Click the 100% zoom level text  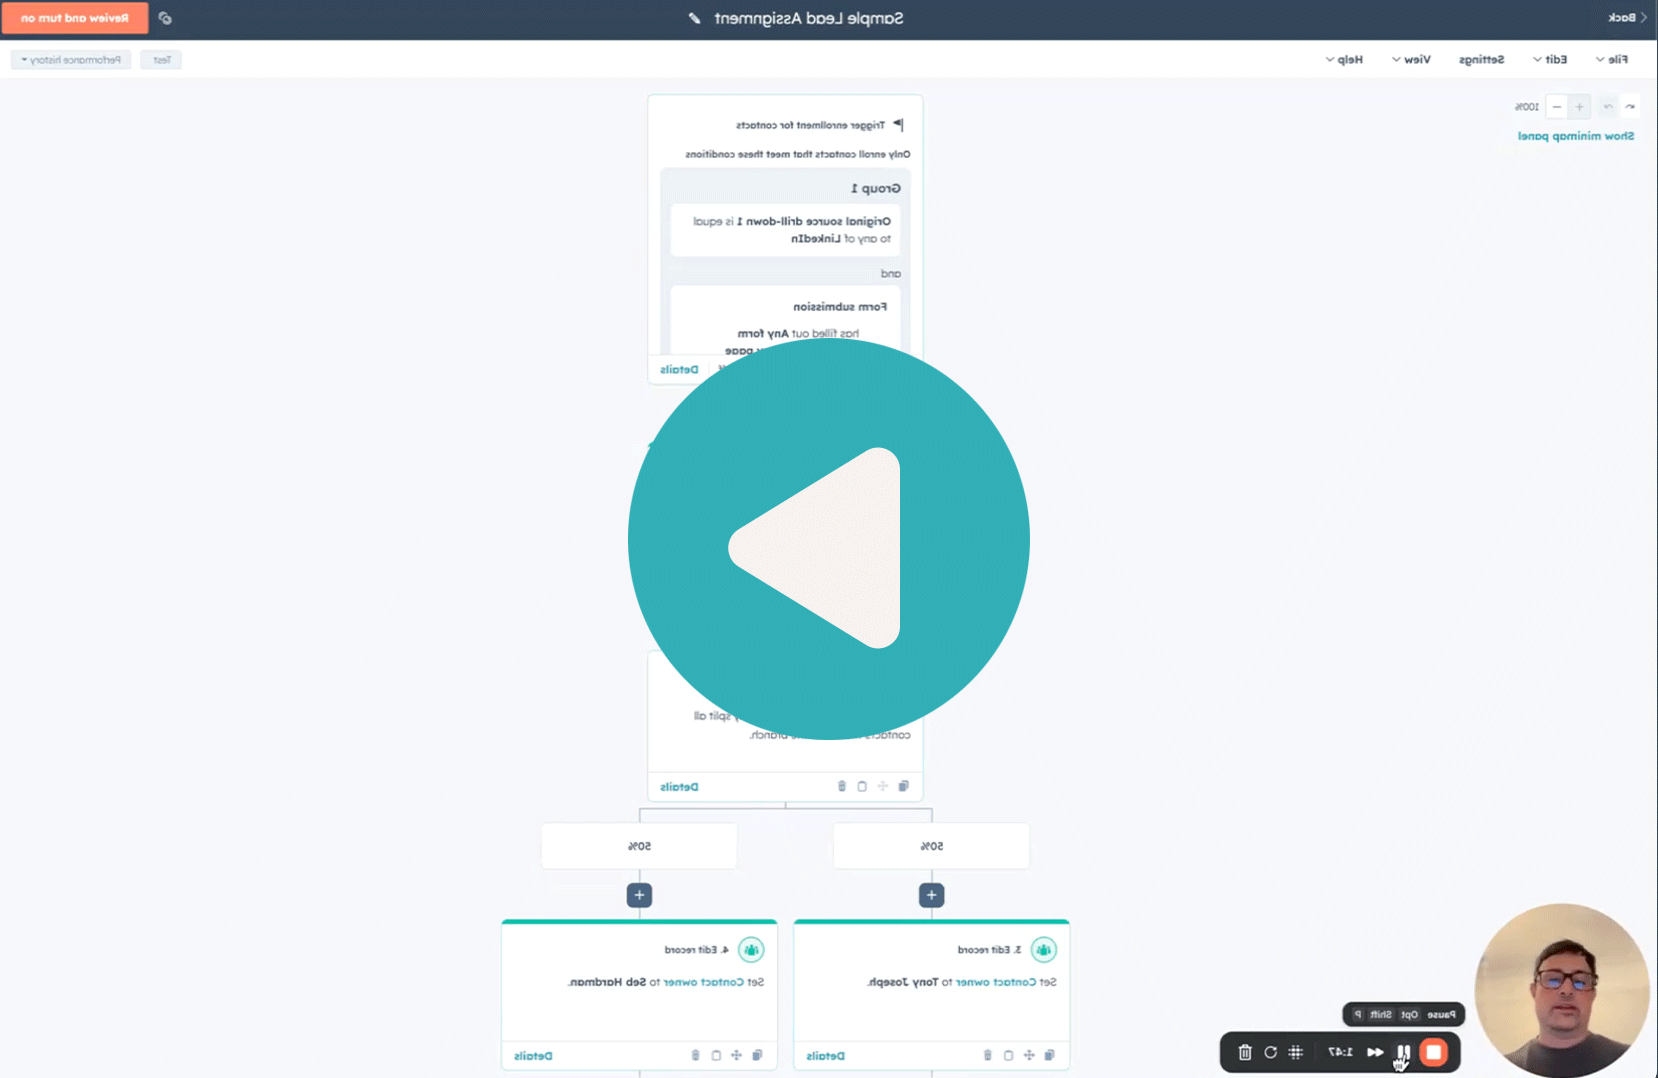coord(1526,106)
